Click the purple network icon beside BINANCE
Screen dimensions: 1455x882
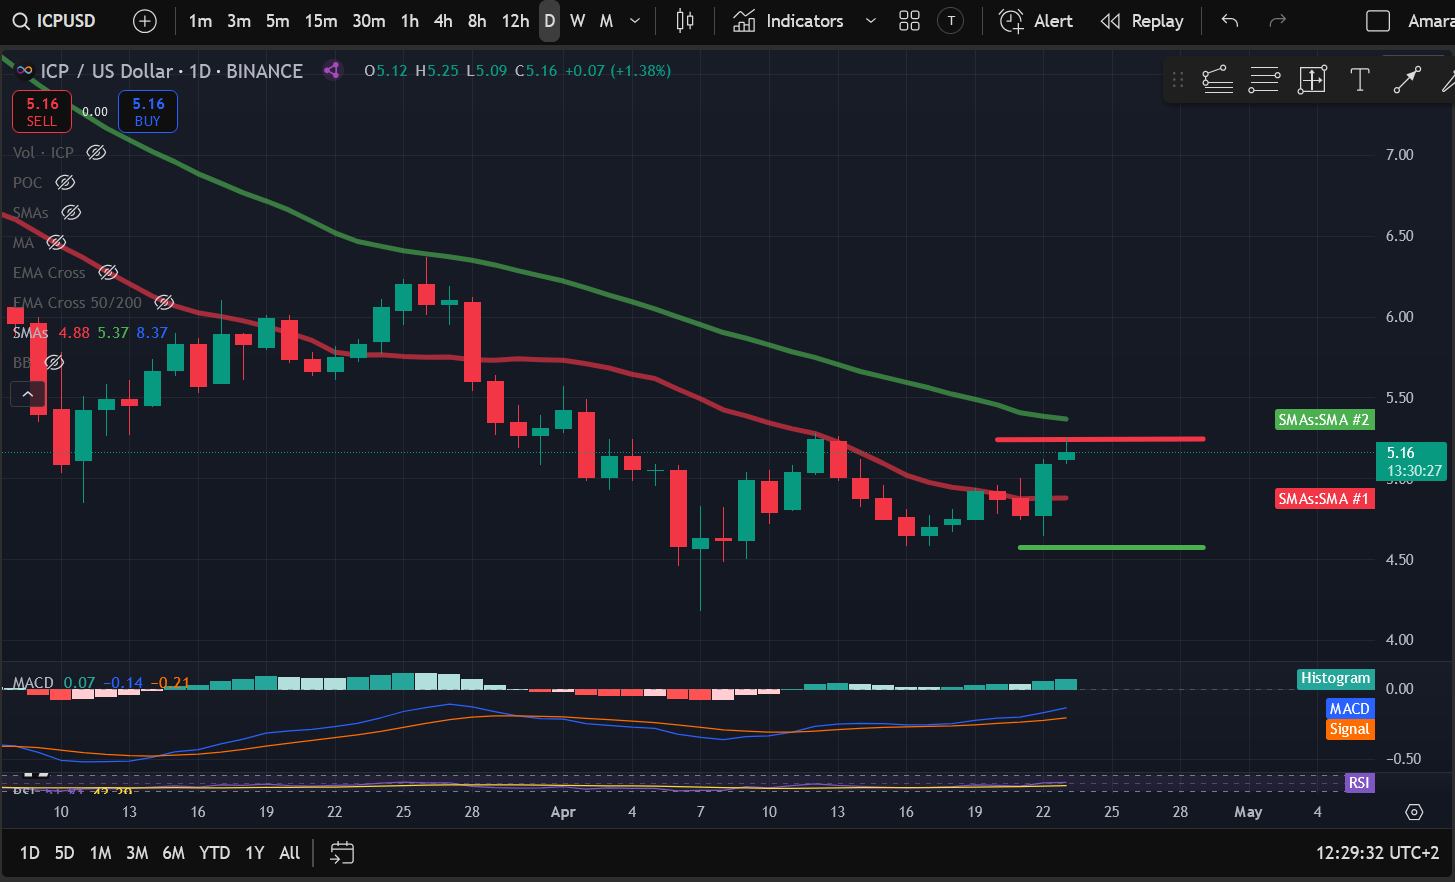coord(332,70)
